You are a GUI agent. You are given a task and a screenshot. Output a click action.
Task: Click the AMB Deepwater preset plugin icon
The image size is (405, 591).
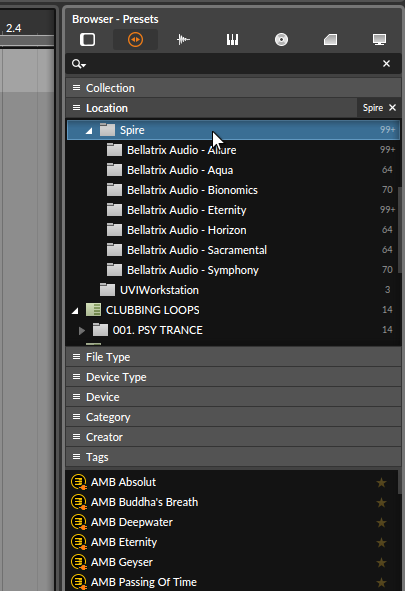(79, 522)
